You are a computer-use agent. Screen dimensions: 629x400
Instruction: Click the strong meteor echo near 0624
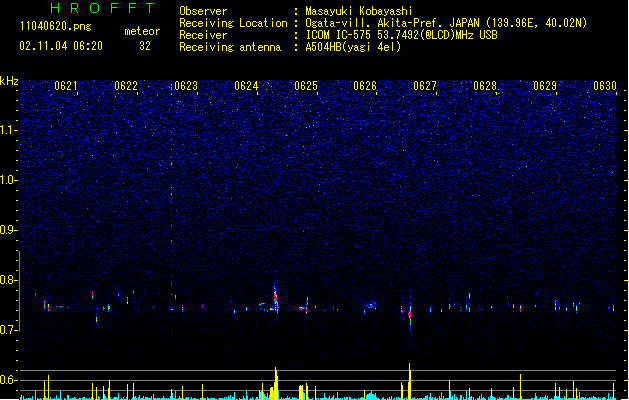(275, 299)
